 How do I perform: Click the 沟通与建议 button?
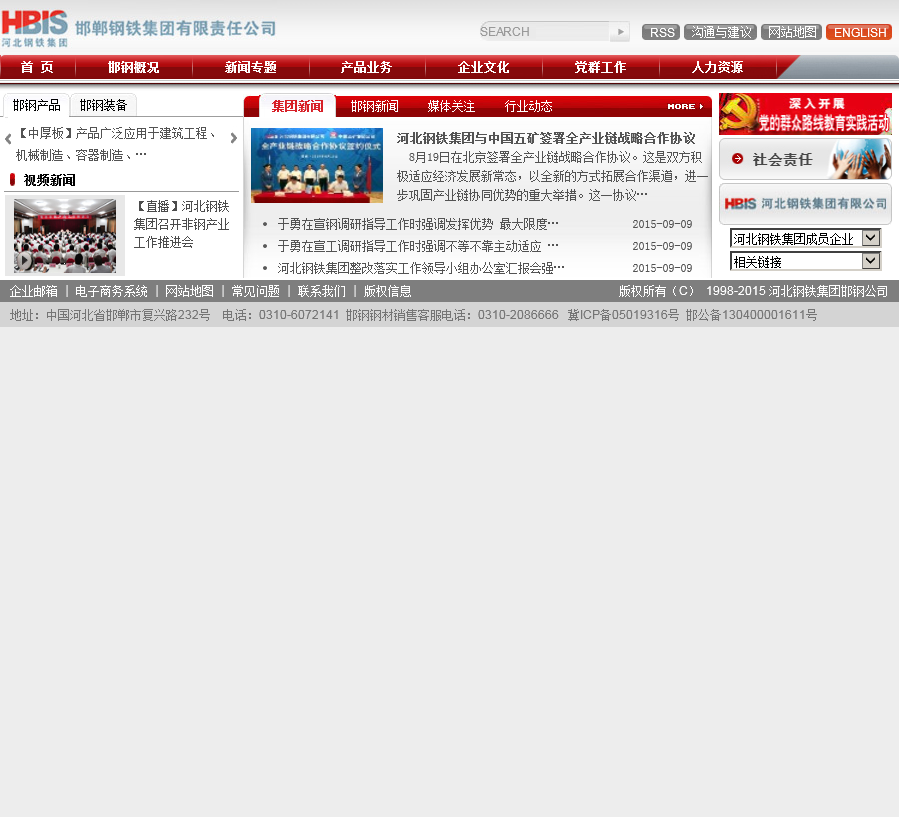(721, 32)
